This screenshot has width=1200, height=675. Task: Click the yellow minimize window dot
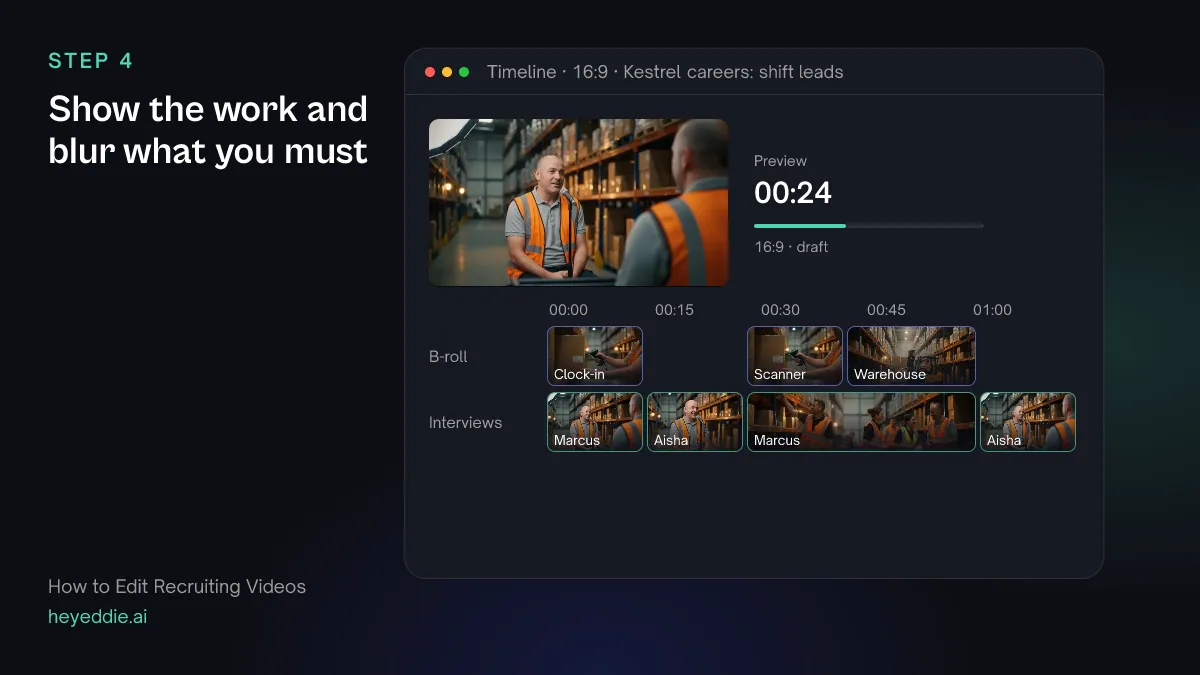coord(447,72)
